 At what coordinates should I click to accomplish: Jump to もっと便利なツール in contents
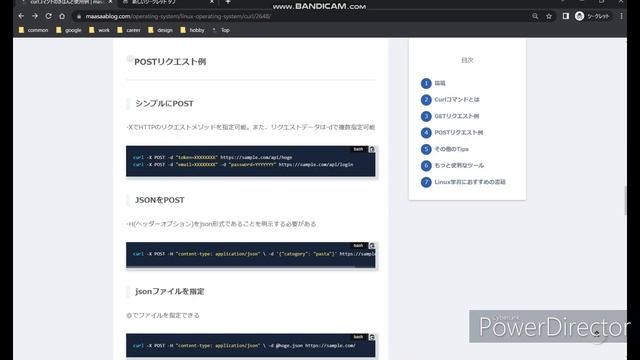(x=452, y=166)
